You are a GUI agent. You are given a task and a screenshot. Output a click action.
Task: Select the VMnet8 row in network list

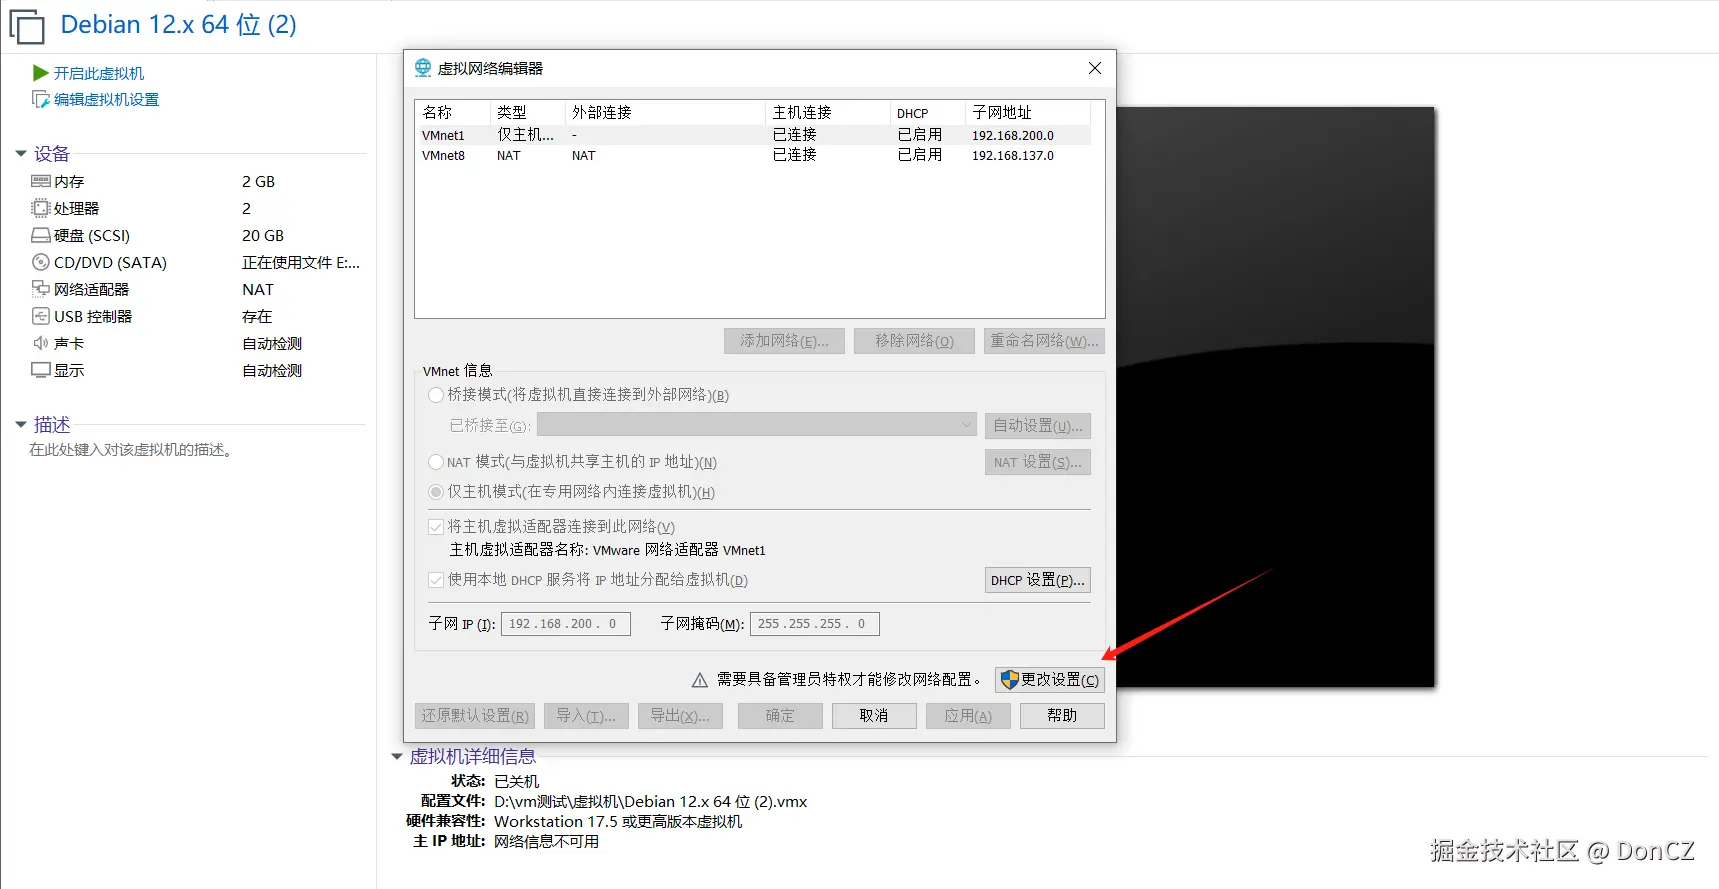click(x=755, y=155)
